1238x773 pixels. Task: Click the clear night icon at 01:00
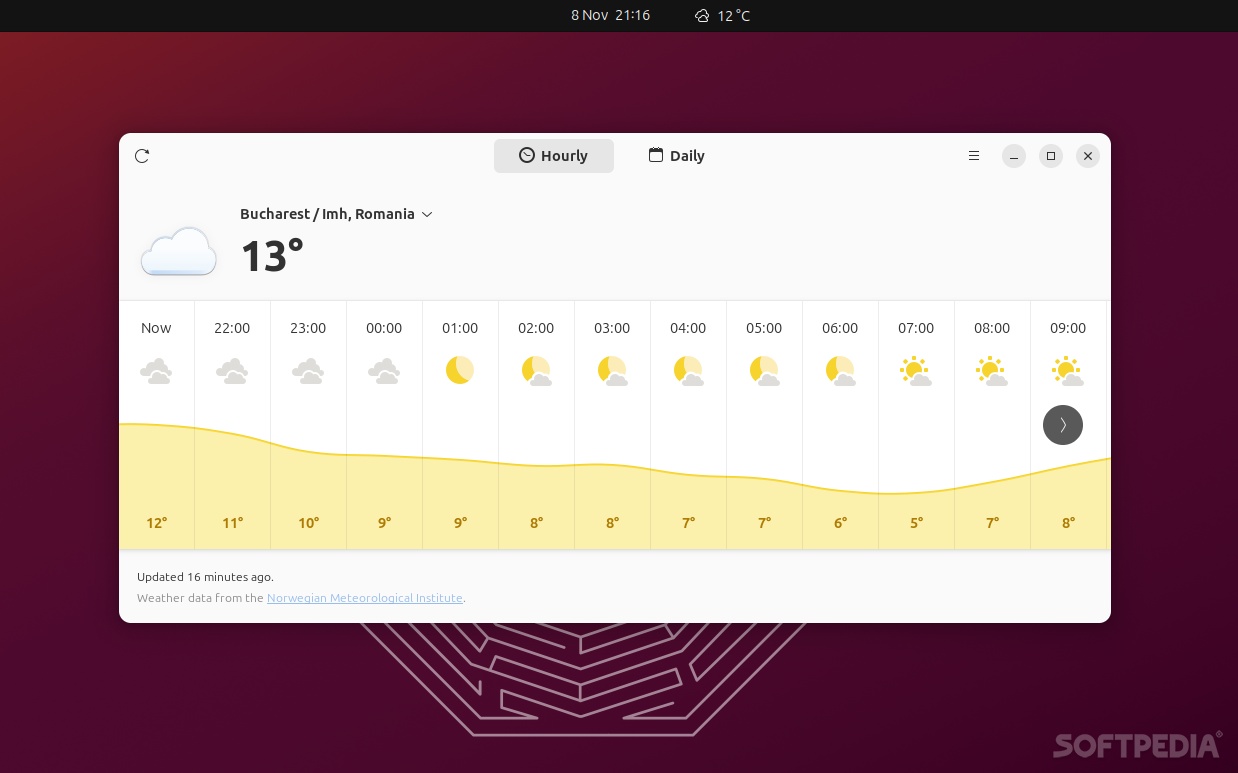coord(460,370)
